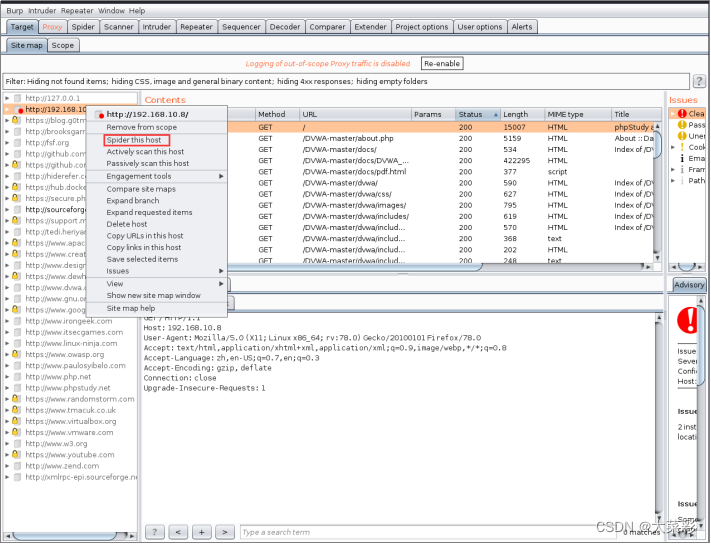
Task: Click the large red exclamation advisory icon
Action: coord(687,320)
